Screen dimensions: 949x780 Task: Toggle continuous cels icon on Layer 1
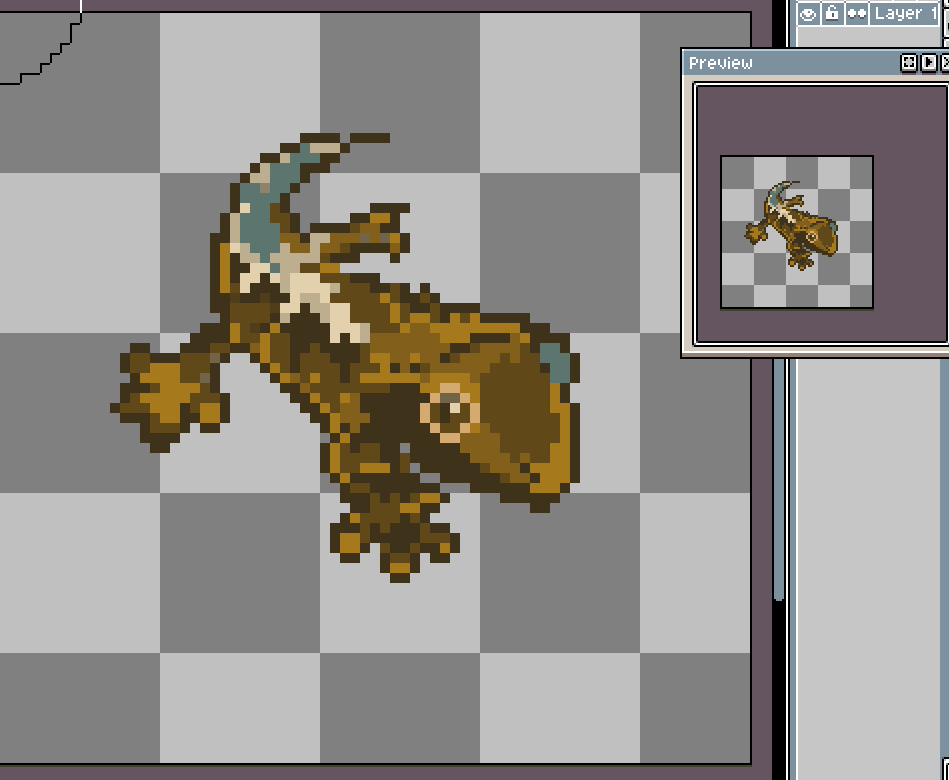[856, 13]
